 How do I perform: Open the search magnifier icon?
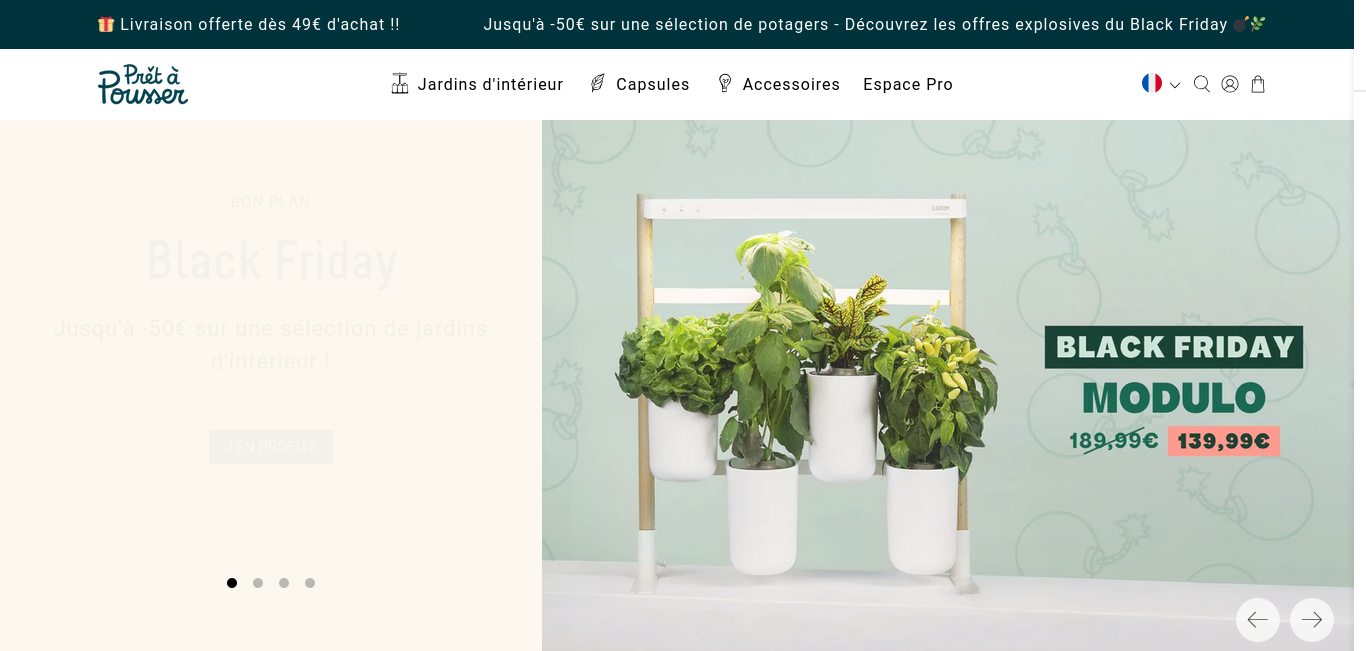[1202, 84]
